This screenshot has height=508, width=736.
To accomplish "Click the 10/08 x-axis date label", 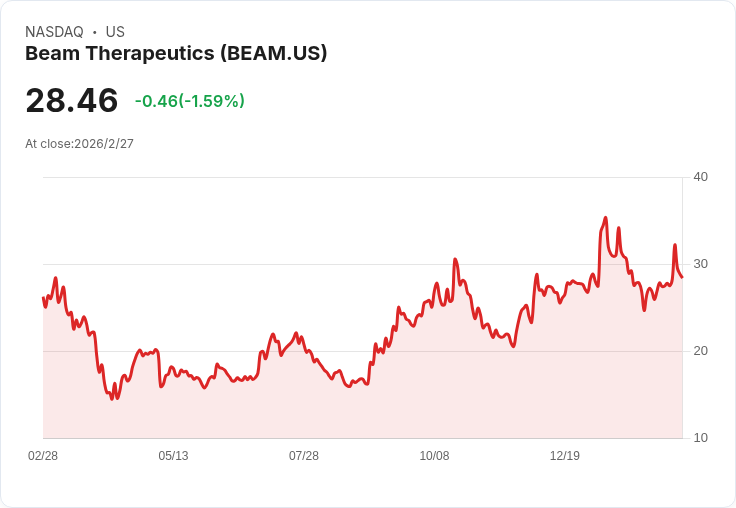I will click(x=434, y=456).
